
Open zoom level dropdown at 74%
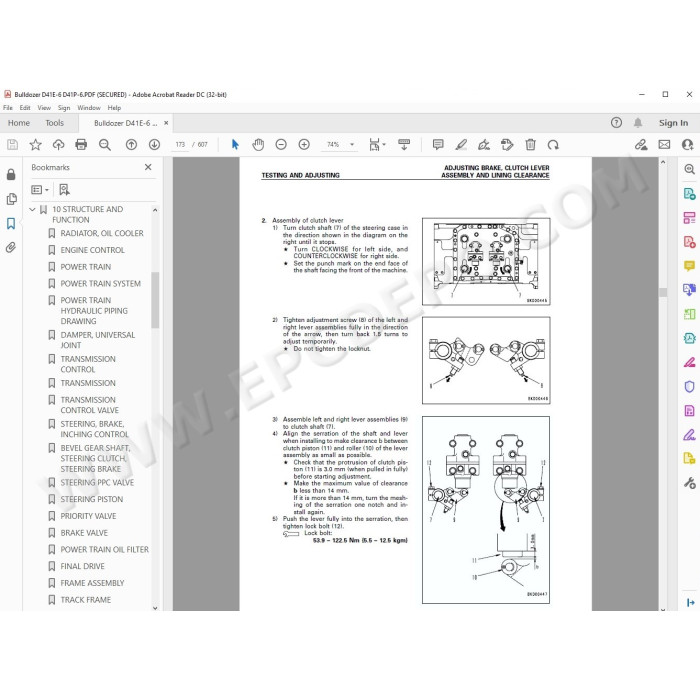pos(352,145)
